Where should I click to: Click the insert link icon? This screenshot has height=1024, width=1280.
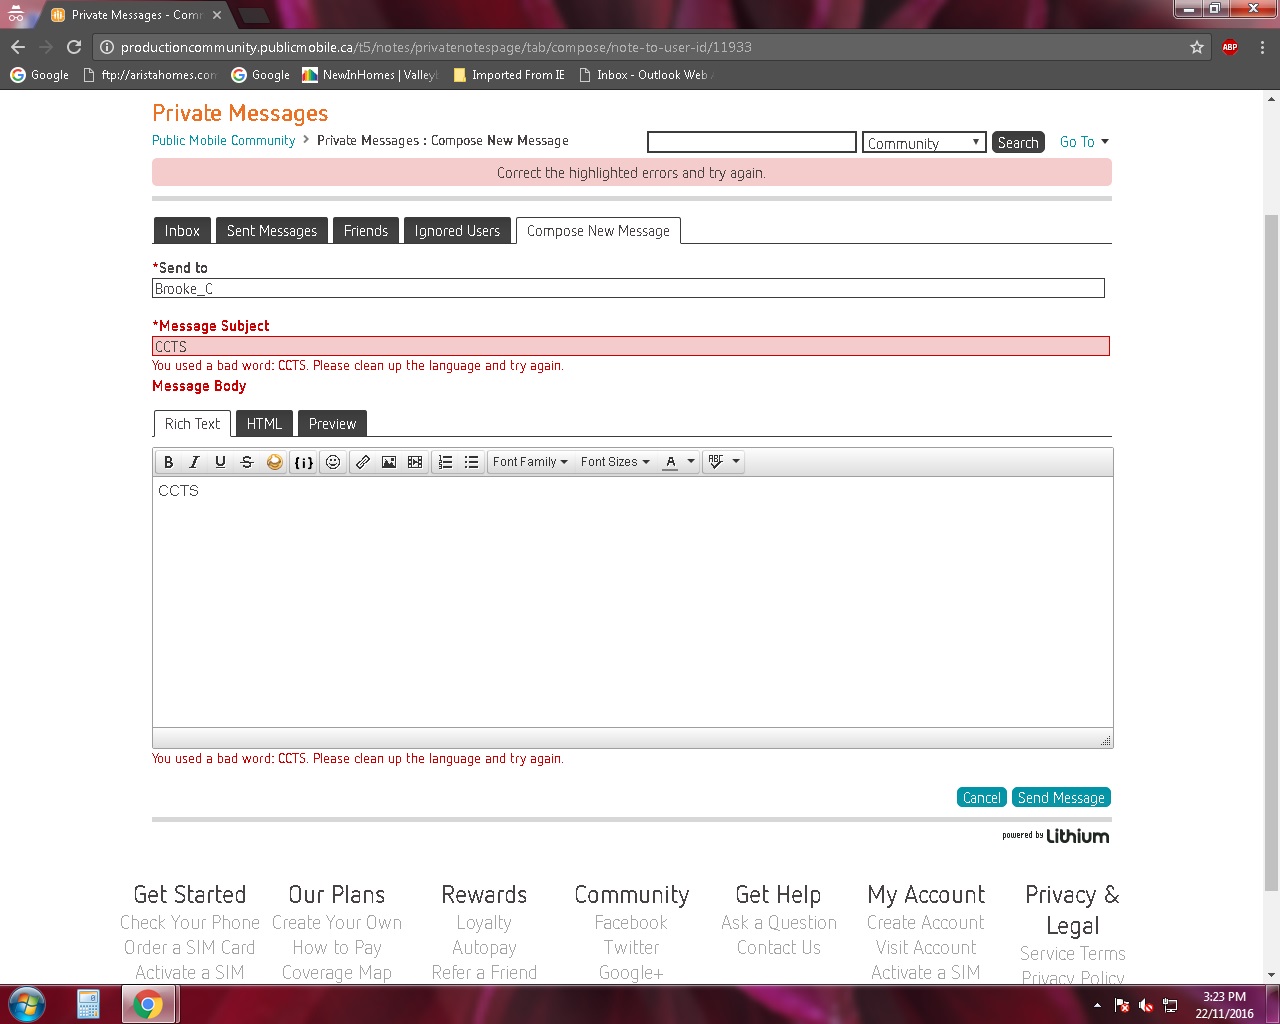363,462
